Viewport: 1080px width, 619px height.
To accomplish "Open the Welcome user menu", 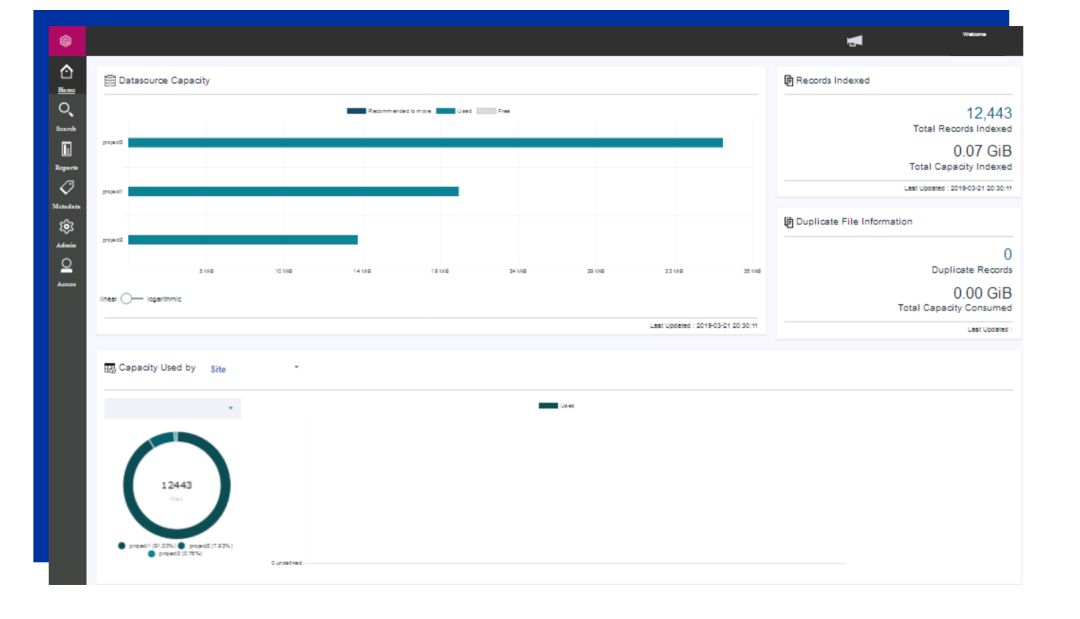I will tap(974, 34).
